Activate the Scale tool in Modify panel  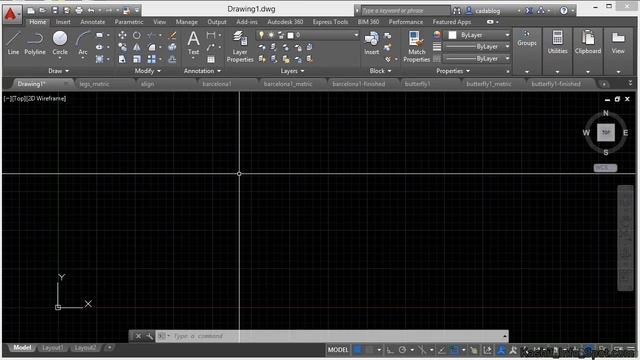click(x=137, y=59)
